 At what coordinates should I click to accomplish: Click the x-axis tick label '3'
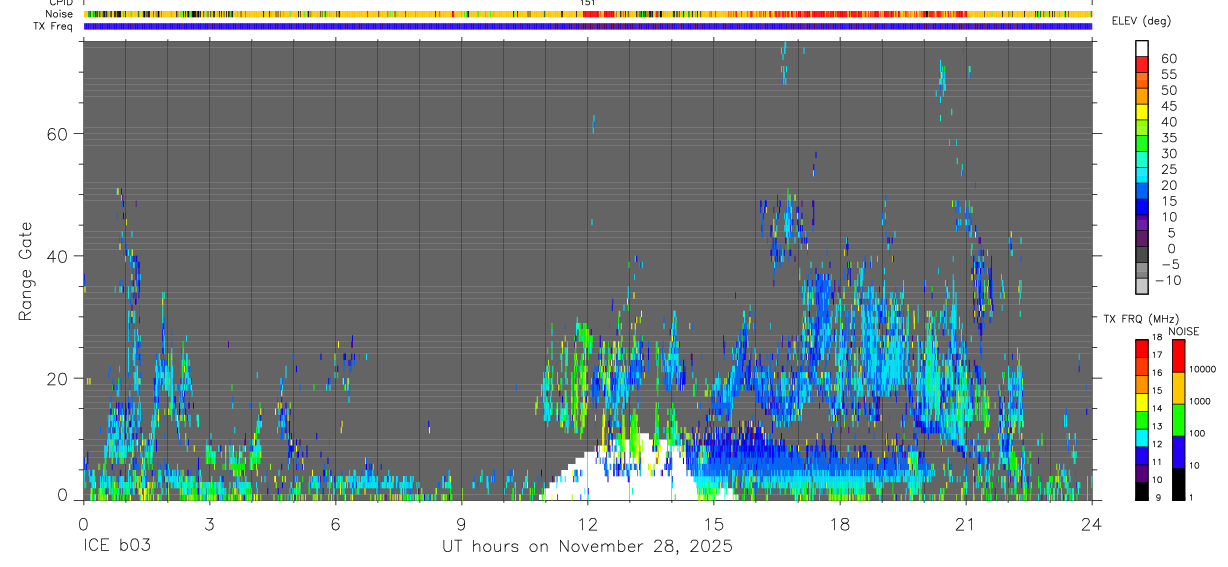tap(209, 524)
